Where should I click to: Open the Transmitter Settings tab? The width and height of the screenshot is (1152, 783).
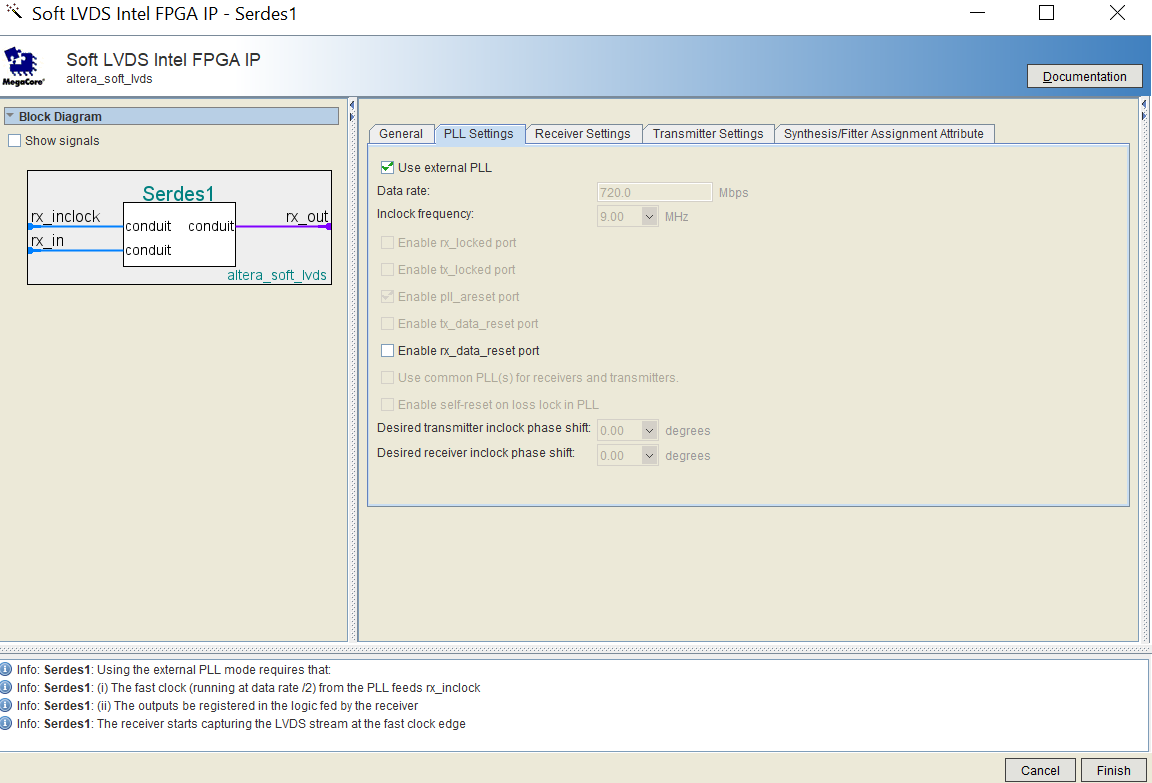tap(708, 134)
